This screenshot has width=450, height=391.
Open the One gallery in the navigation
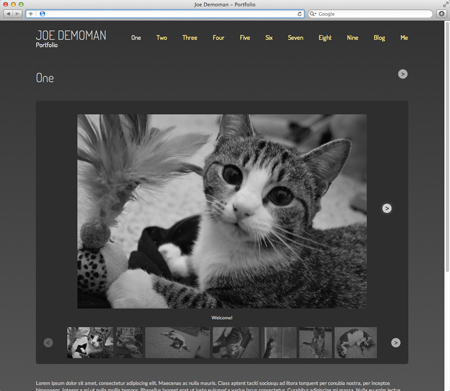136,38
